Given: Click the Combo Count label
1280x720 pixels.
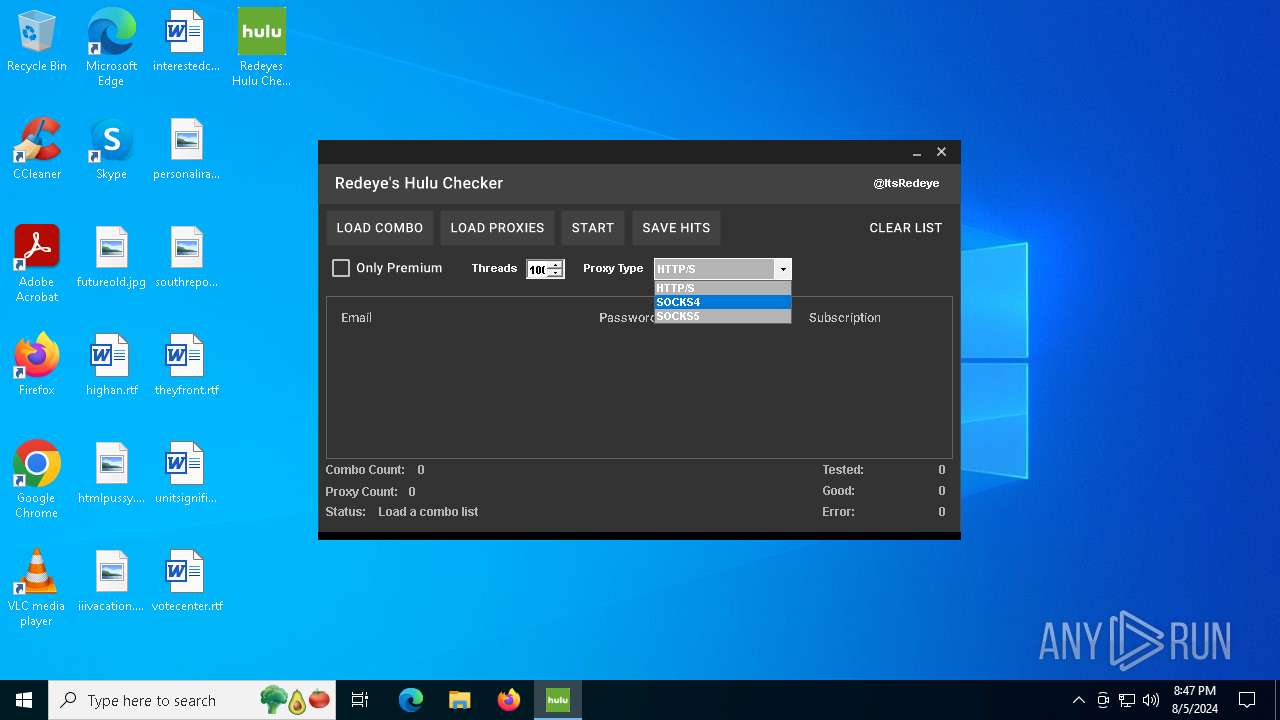Looking at the screenshot, I should click(x=365, y=470).
